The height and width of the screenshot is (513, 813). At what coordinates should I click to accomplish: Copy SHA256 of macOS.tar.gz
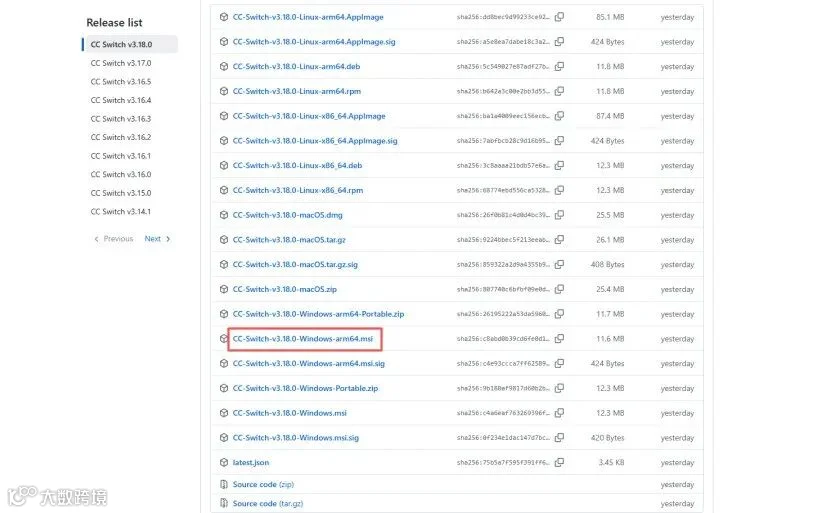(x=559, y=240)
